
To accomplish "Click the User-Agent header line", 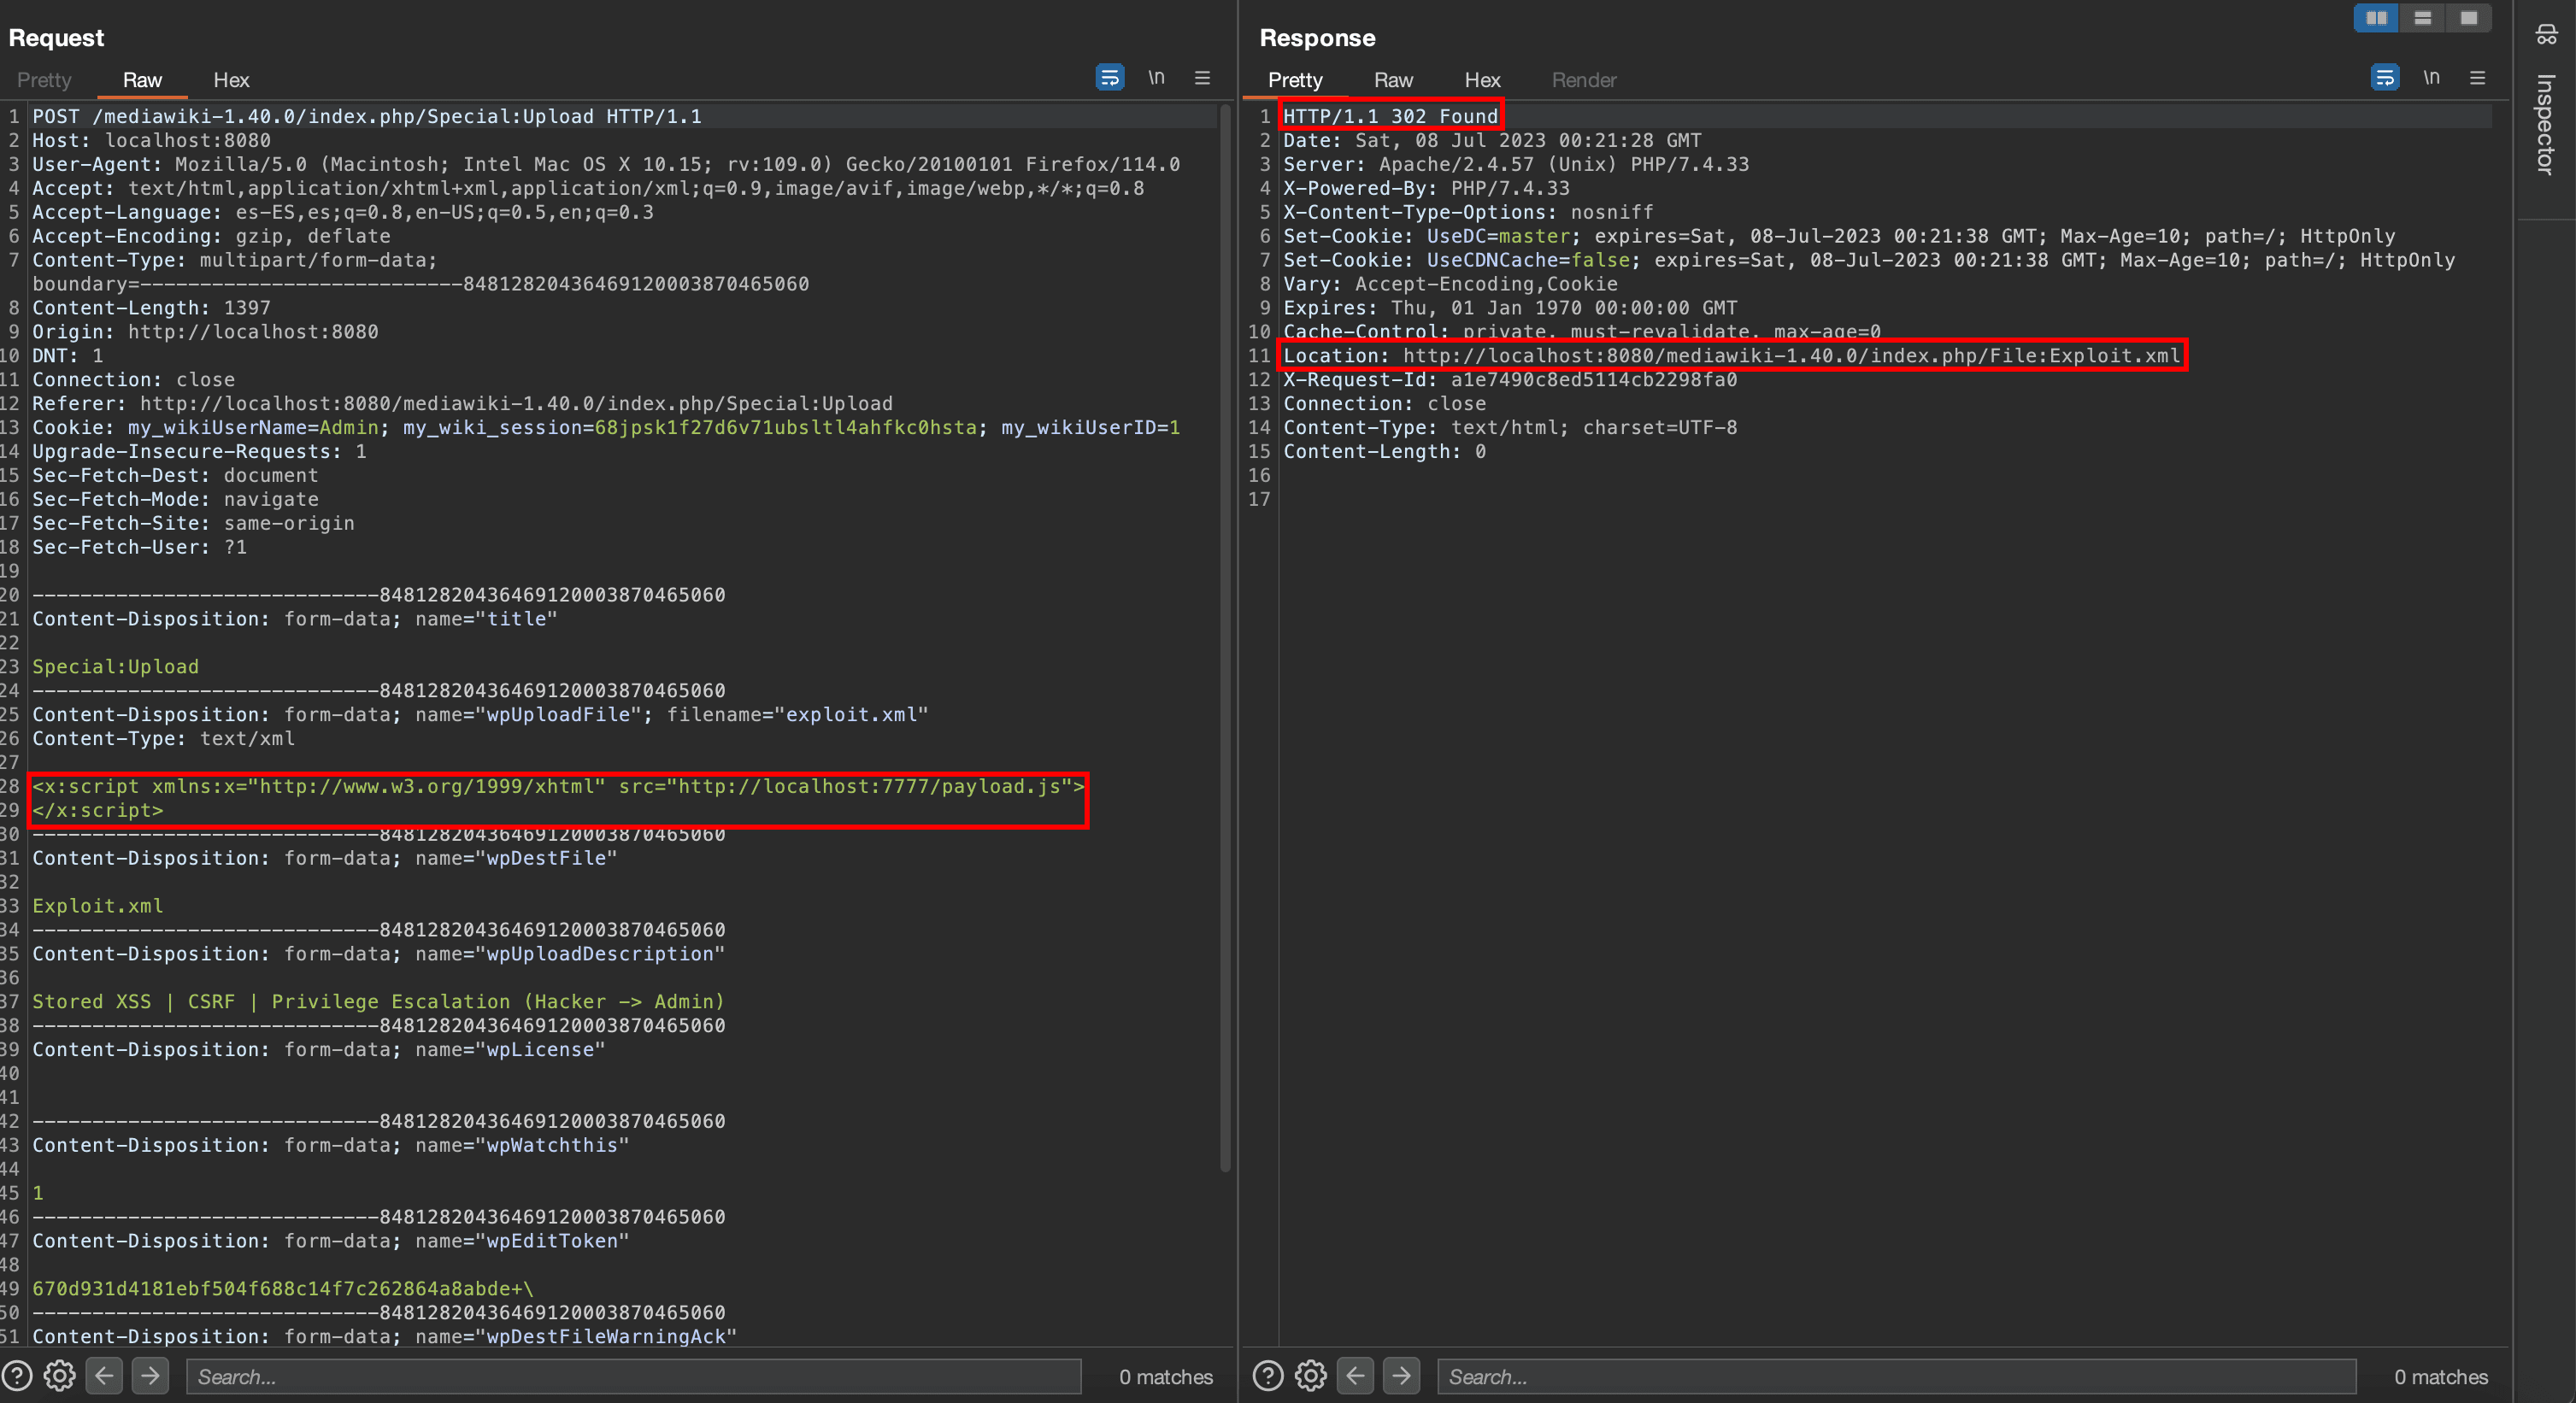I will tap(606, 164).
